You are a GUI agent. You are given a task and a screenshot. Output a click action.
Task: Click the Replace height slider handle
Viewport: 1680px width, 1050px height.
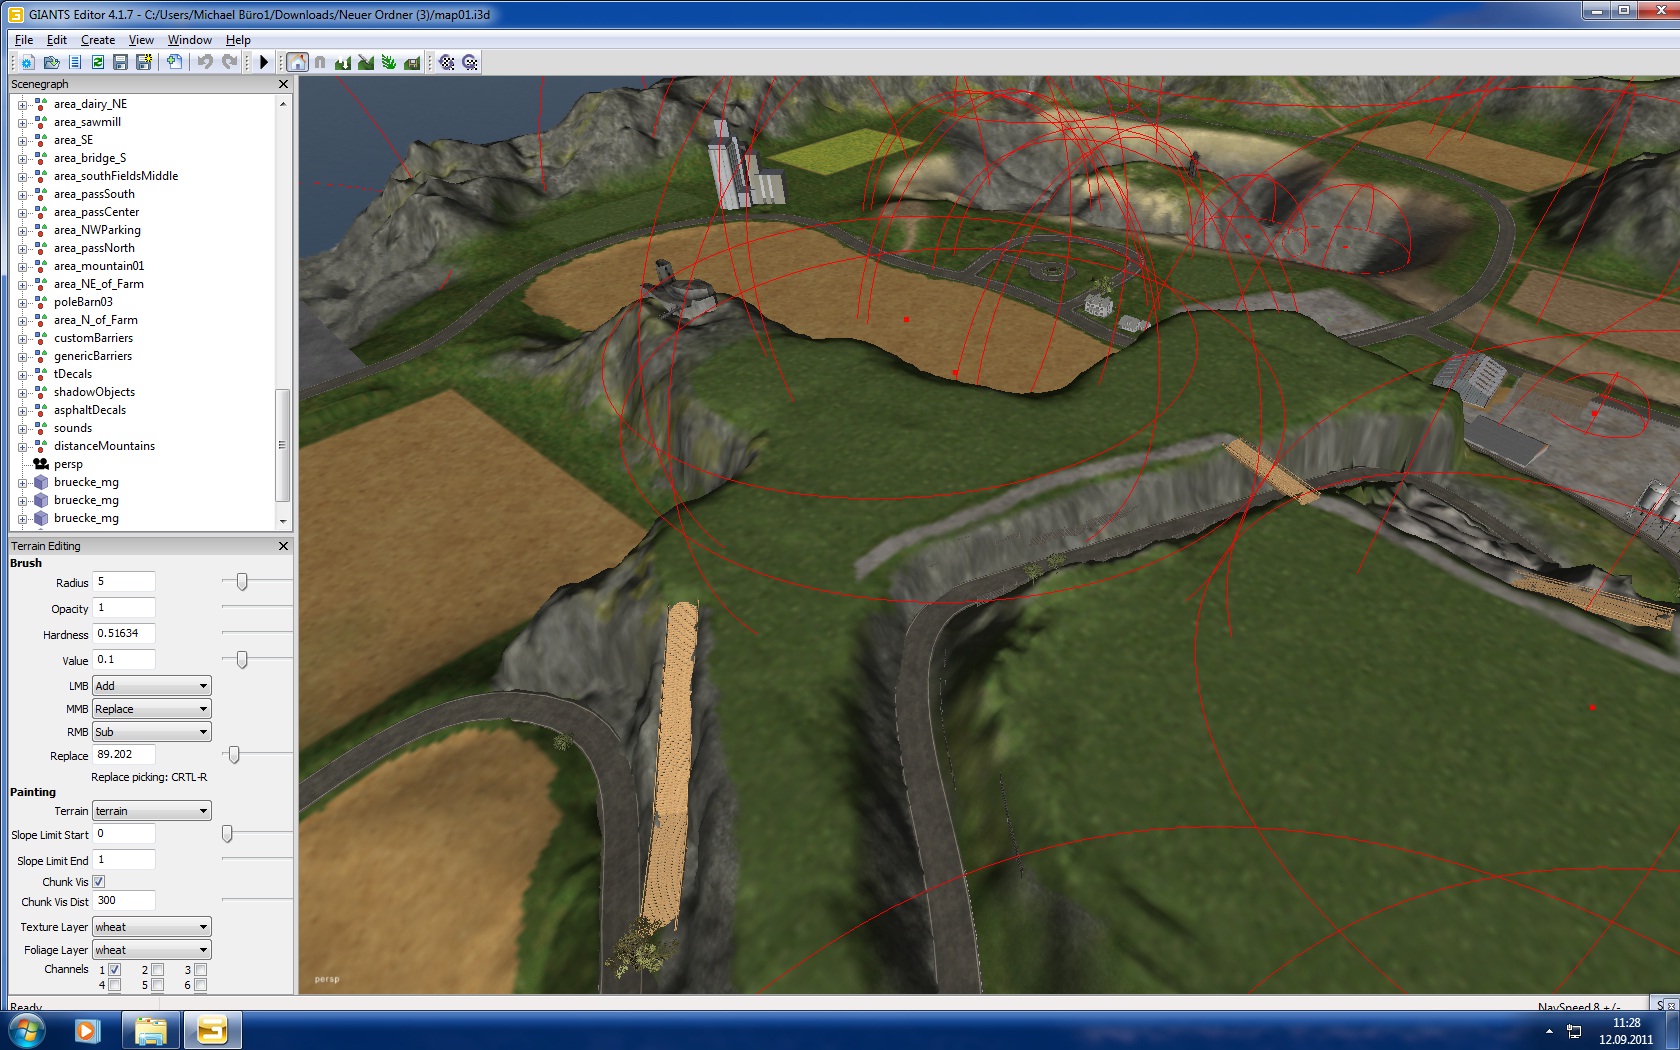(x=234, y=754)
